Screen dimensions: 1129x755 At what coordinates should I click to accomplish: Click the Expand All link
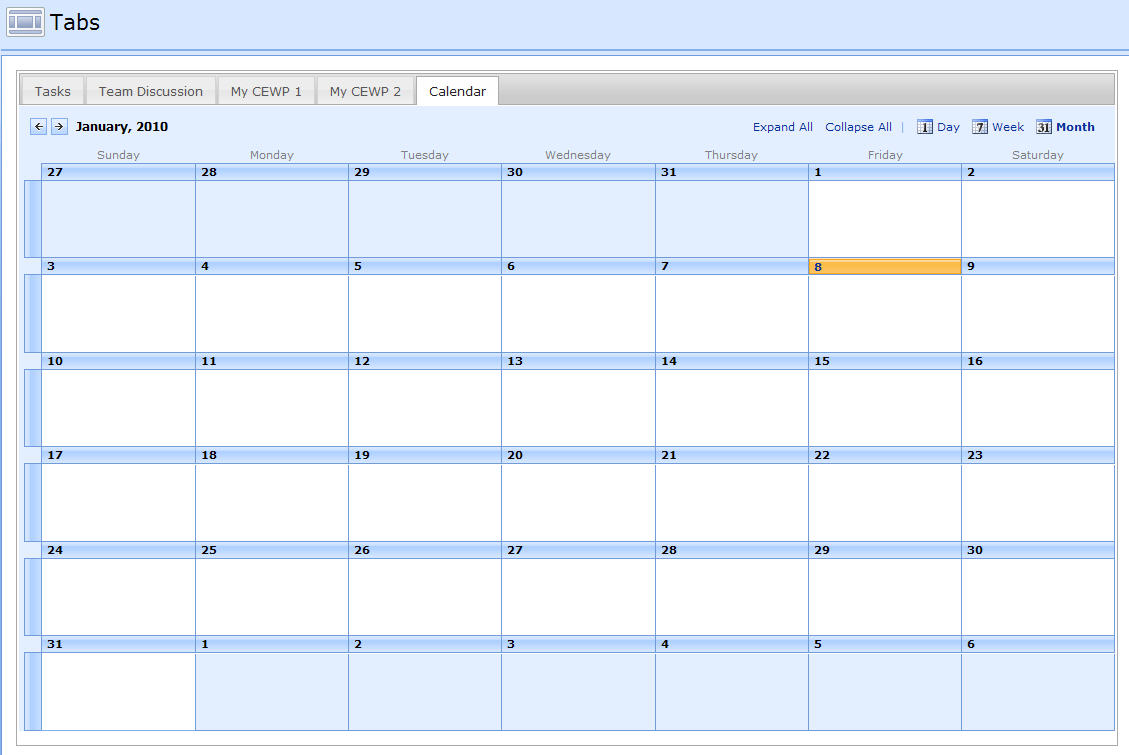coord(782,127)
